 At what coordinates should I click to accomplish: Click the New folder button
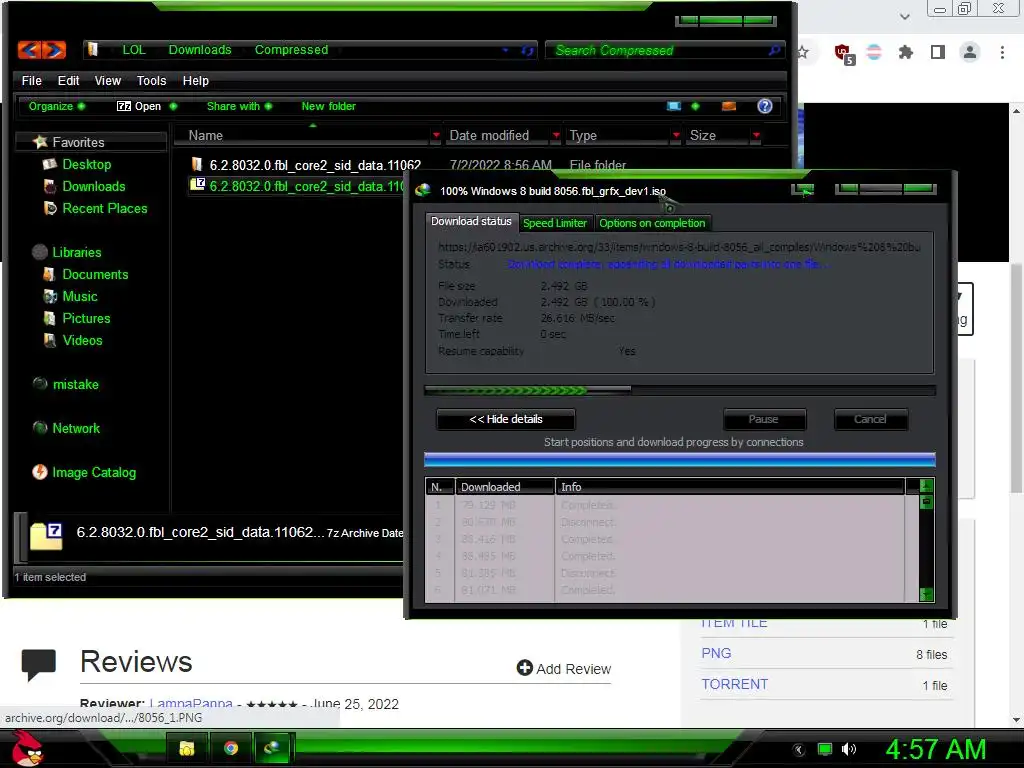click(x=328, y=106)
